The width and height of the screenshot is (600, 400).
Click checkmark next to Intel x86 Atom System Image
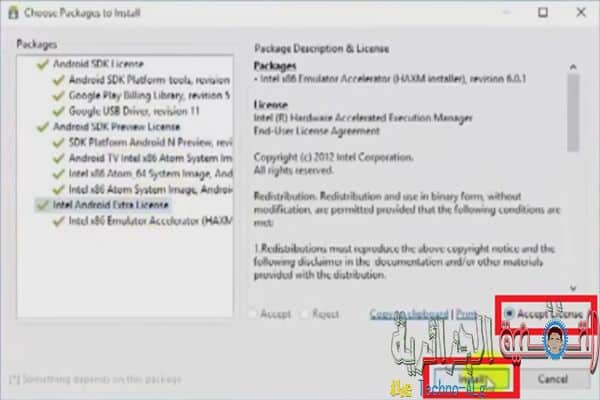[x=58, y=190]
